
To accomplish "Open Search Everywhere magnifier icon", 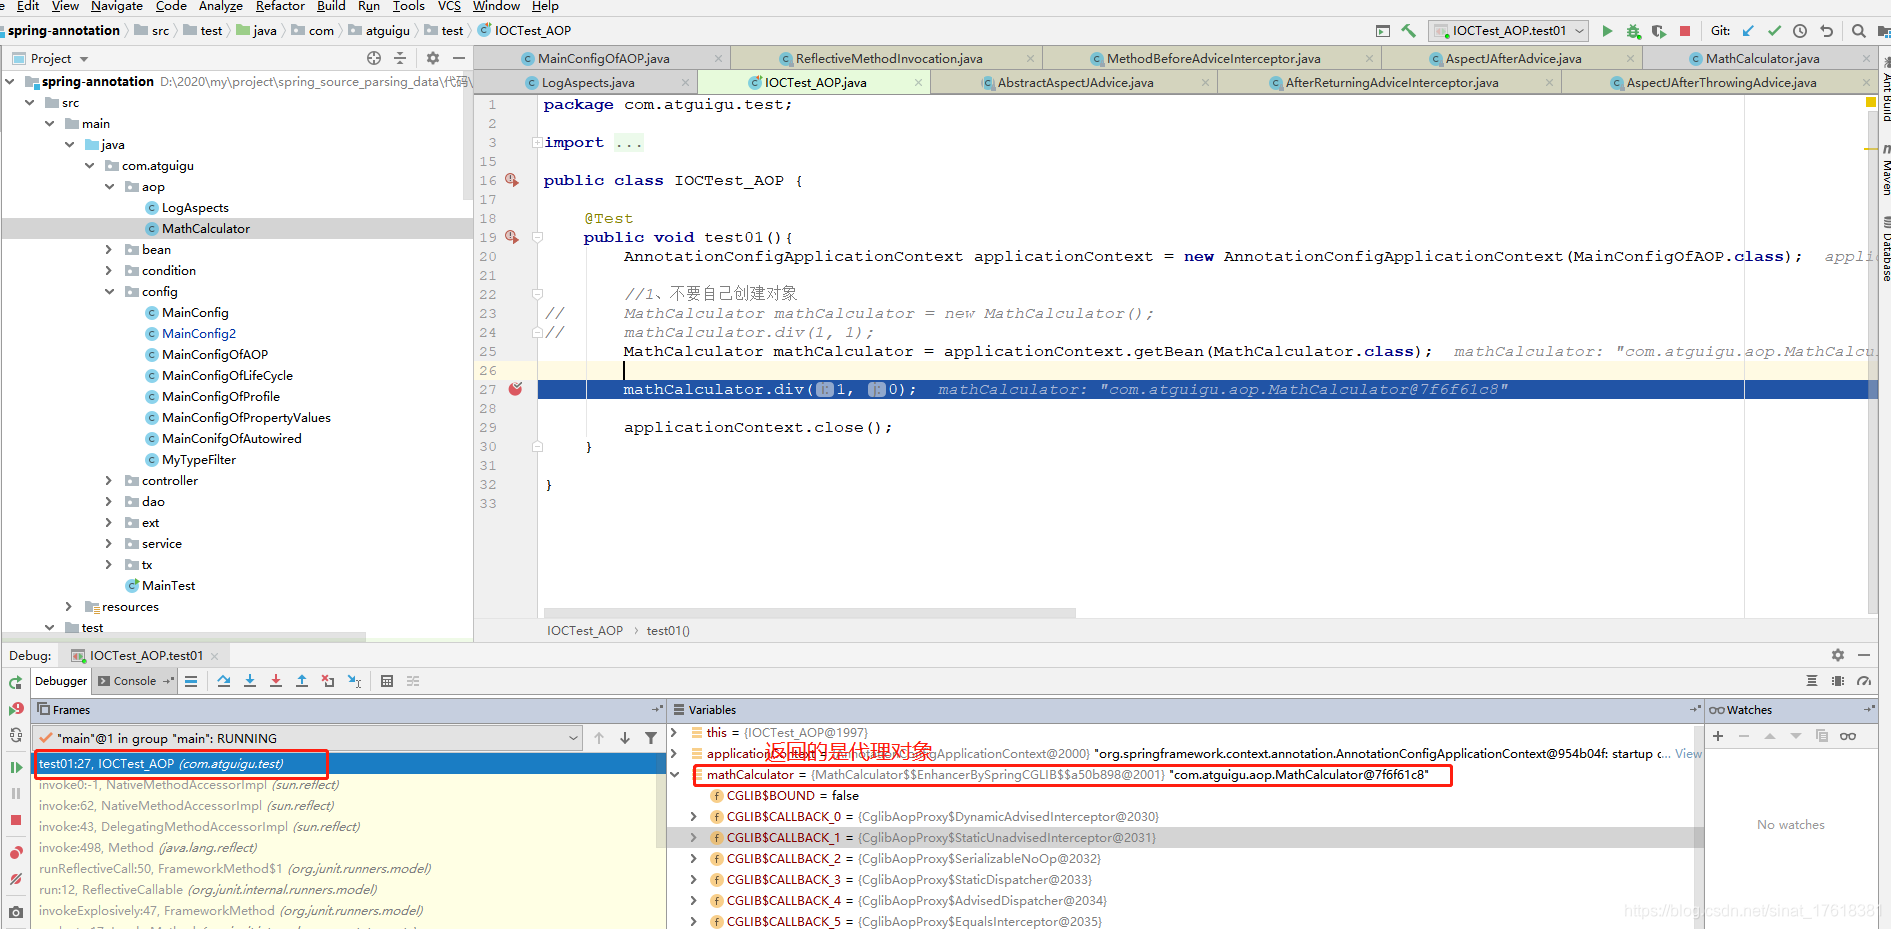I will click(x=1859, y=31).
